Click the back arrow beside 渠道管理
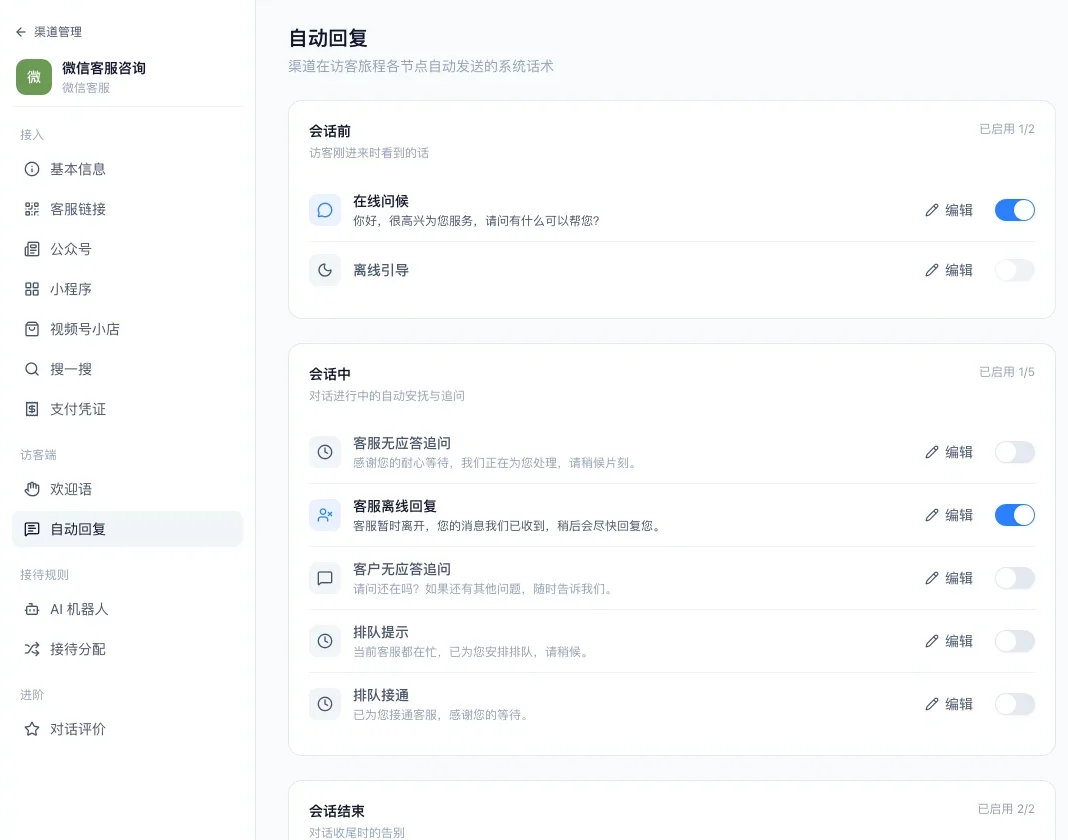 click(20, 32)
